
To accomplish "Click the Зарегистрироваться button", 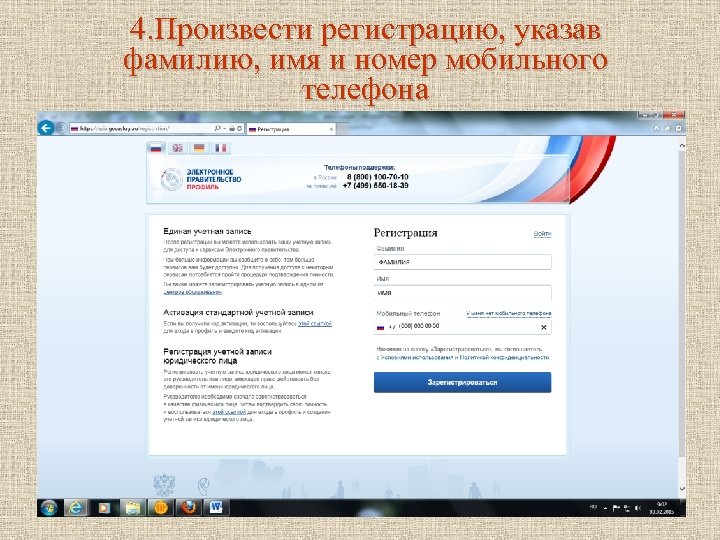I will tap(462, 382).
